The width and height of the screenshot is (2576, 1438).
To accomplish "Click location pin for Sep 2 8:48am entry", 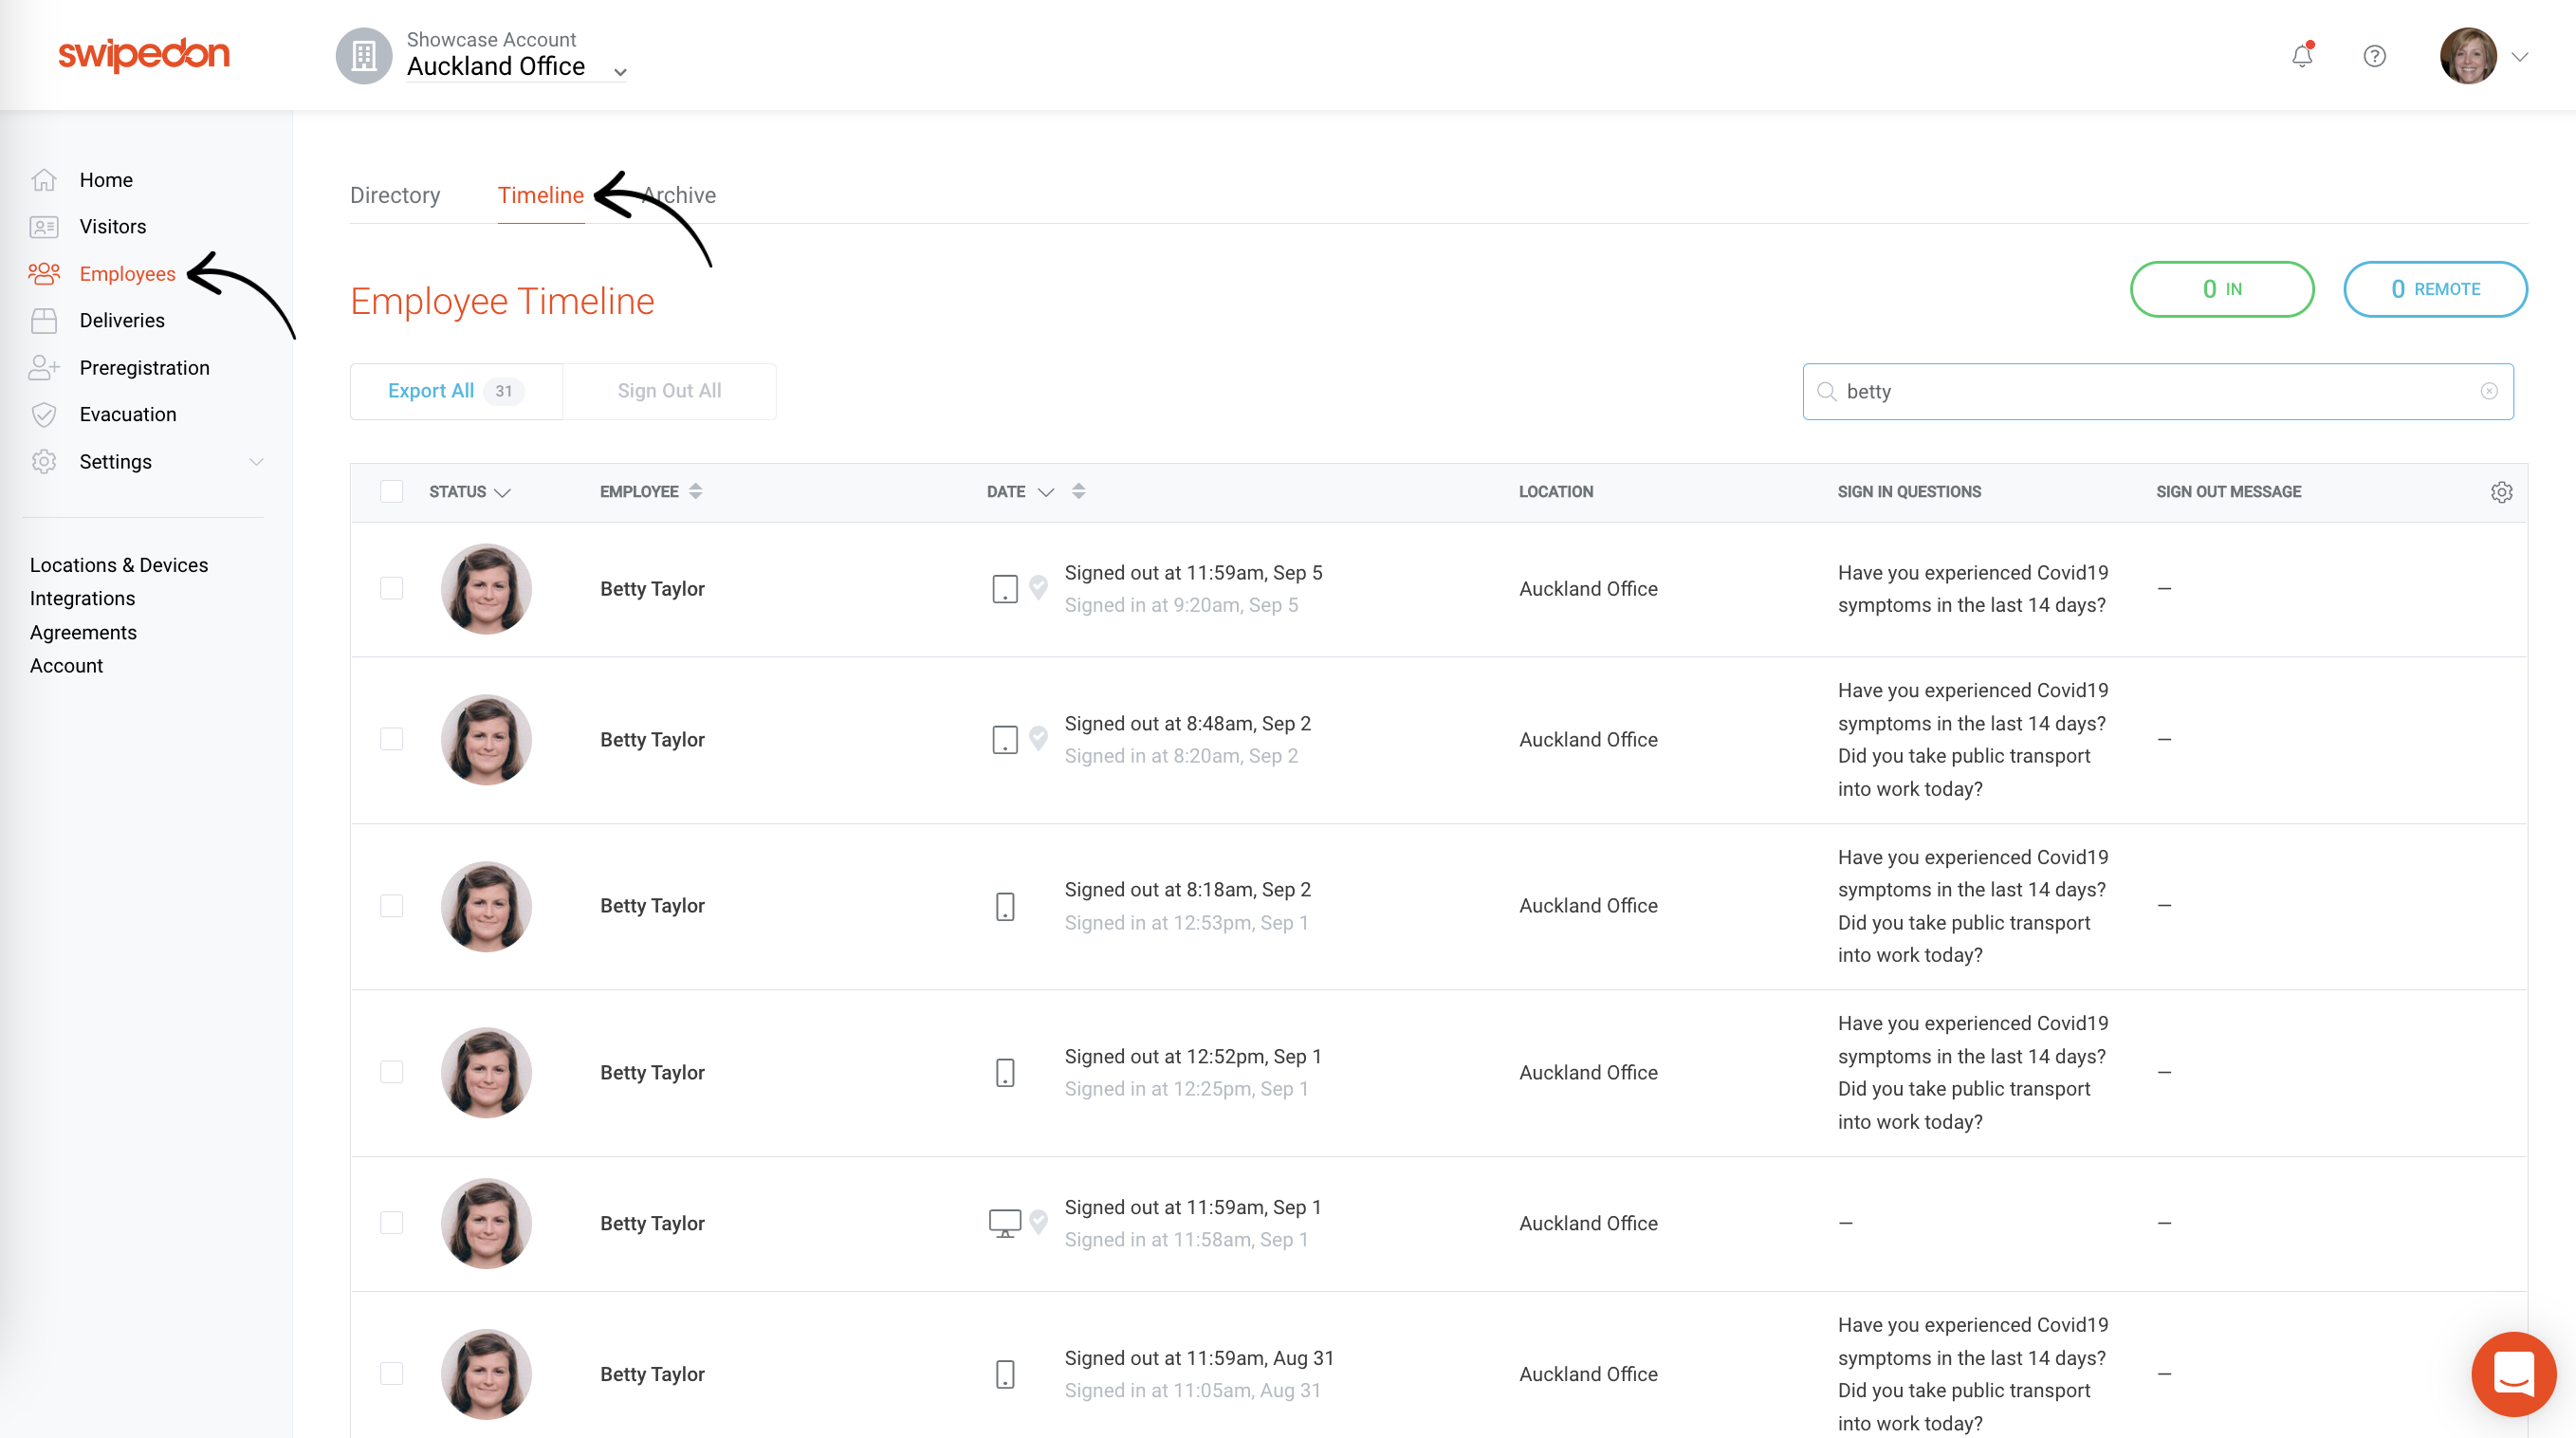I will click(x=1038, y=738).
